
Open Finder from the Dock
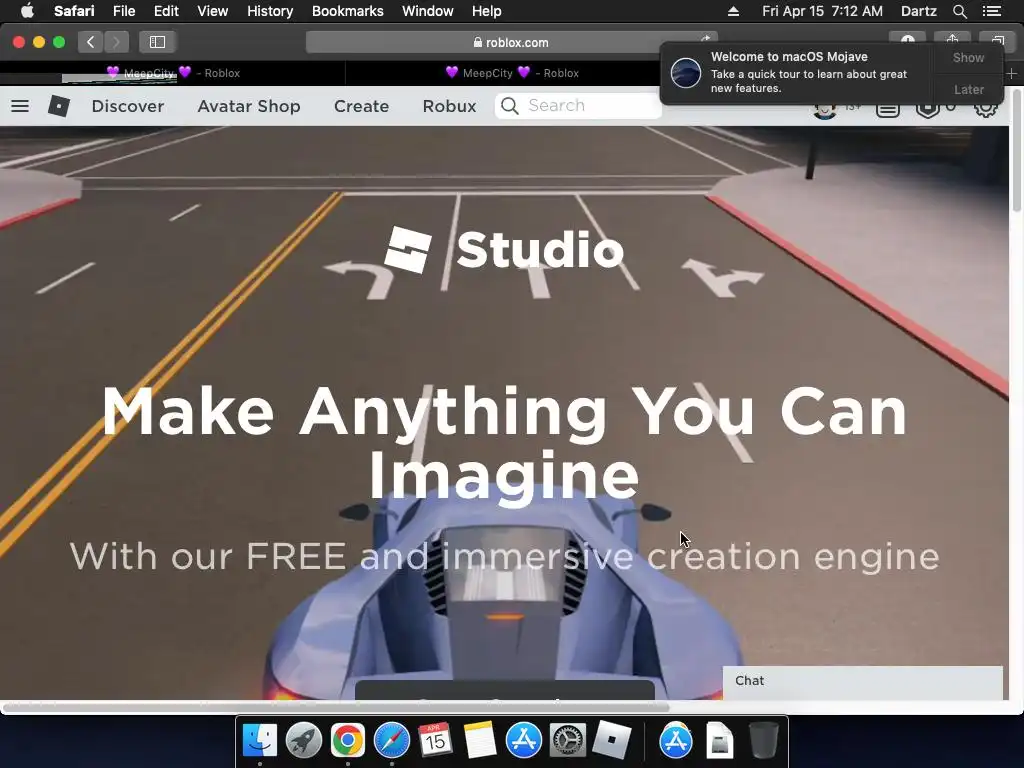(260, 740)
